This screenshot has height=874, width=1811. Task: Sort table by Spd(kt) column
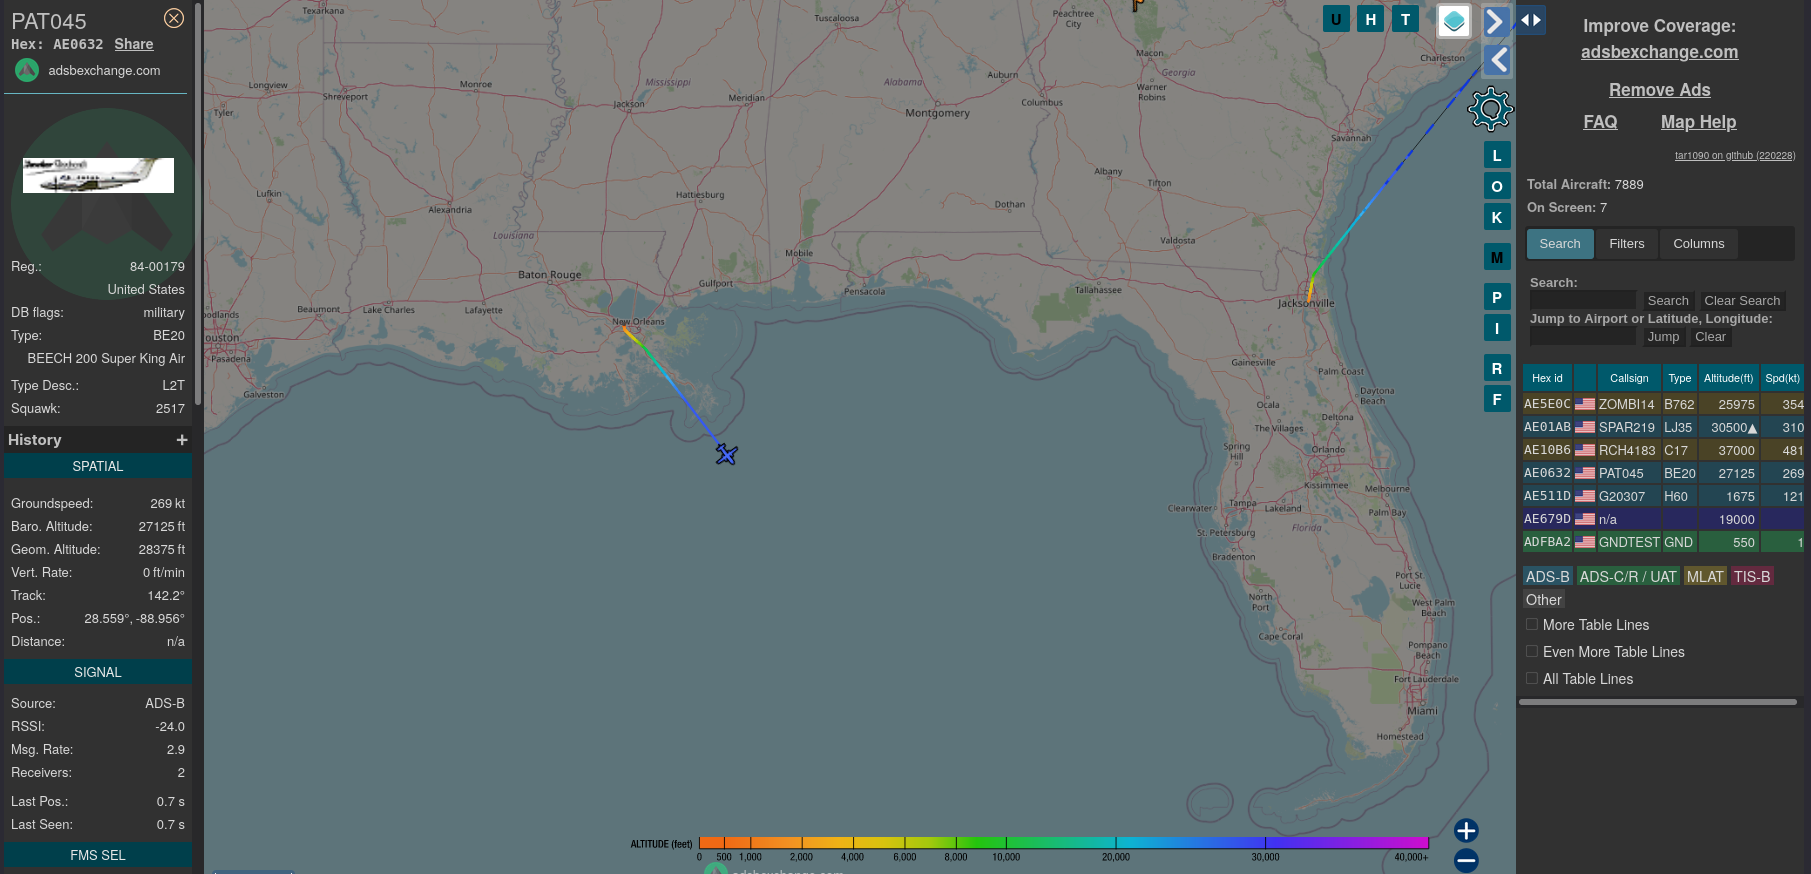coord(1782,378)
